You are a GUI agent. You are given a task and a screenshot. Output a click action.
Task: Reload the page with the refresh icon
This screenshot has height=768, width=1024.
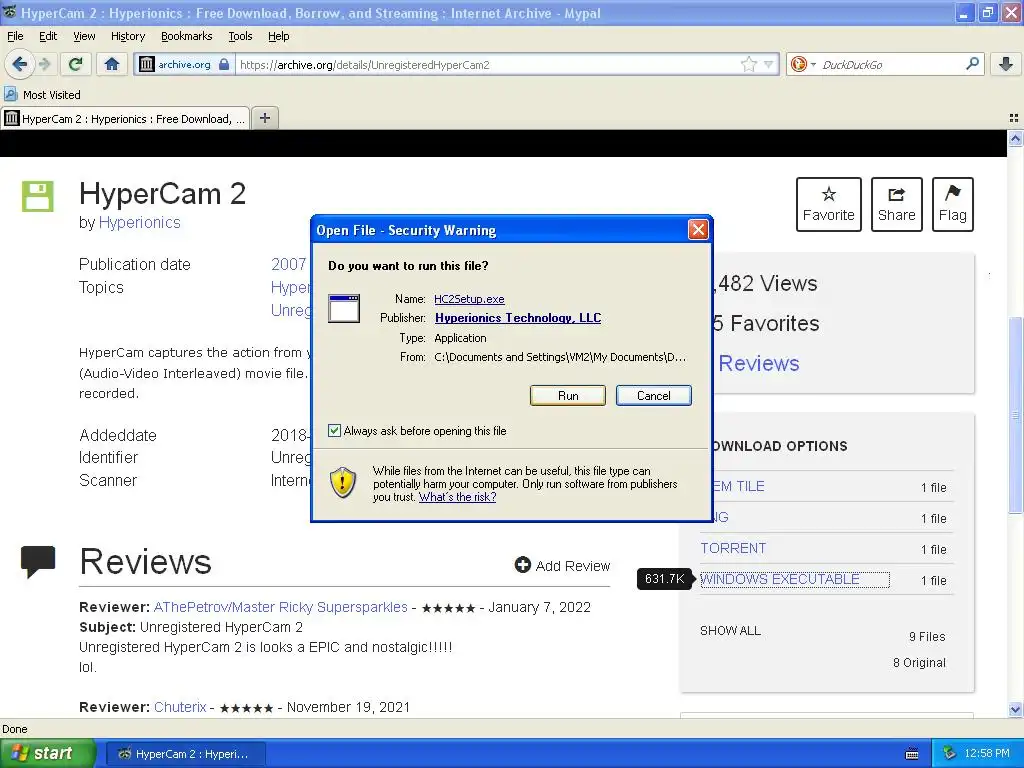[x=76, y=64]
